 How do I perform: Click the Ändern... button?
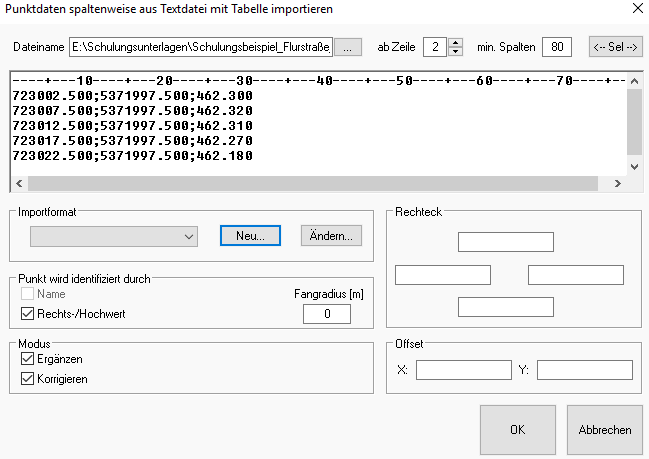tap(331, 236)
